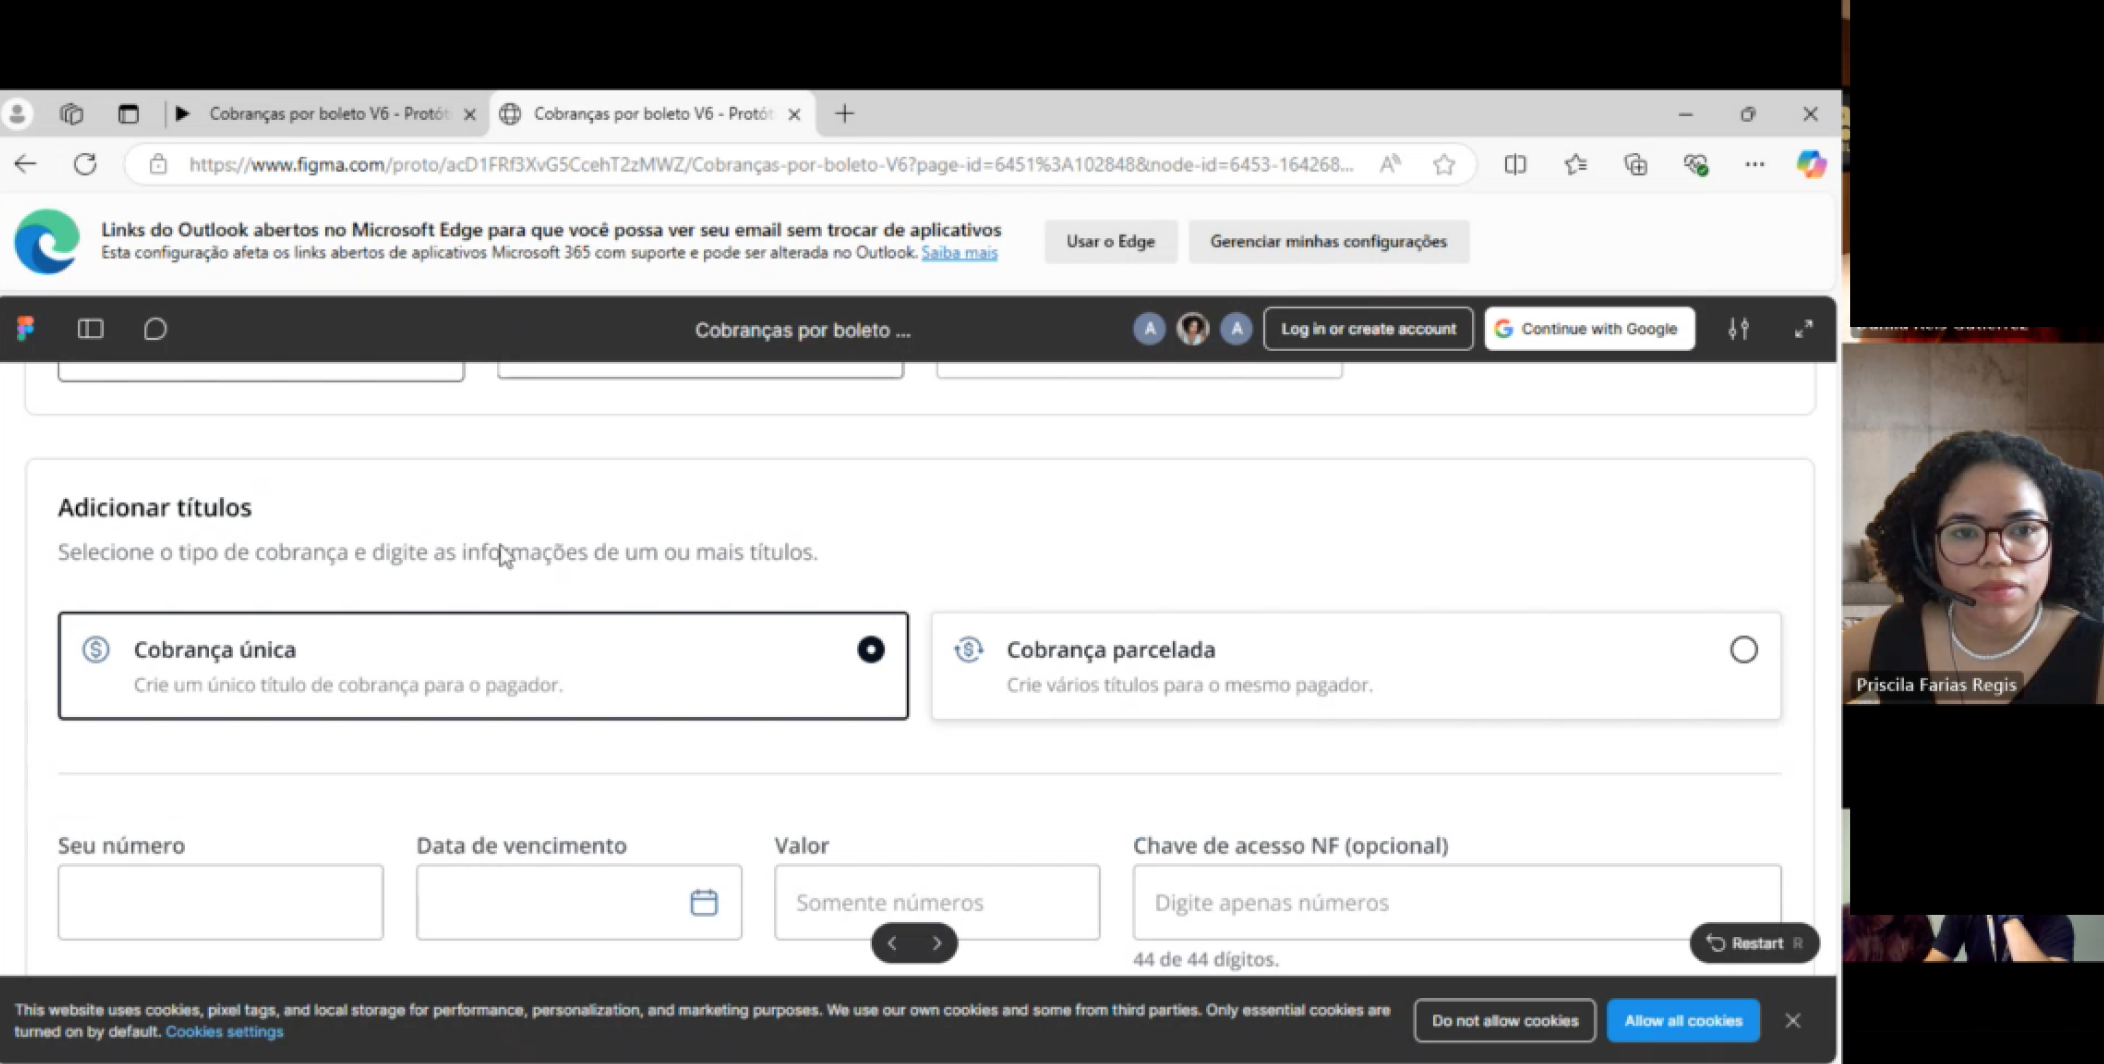Screen dimensions: 2104x1064
Task: Click the Figma logo icon
Action: pos(26,329)
